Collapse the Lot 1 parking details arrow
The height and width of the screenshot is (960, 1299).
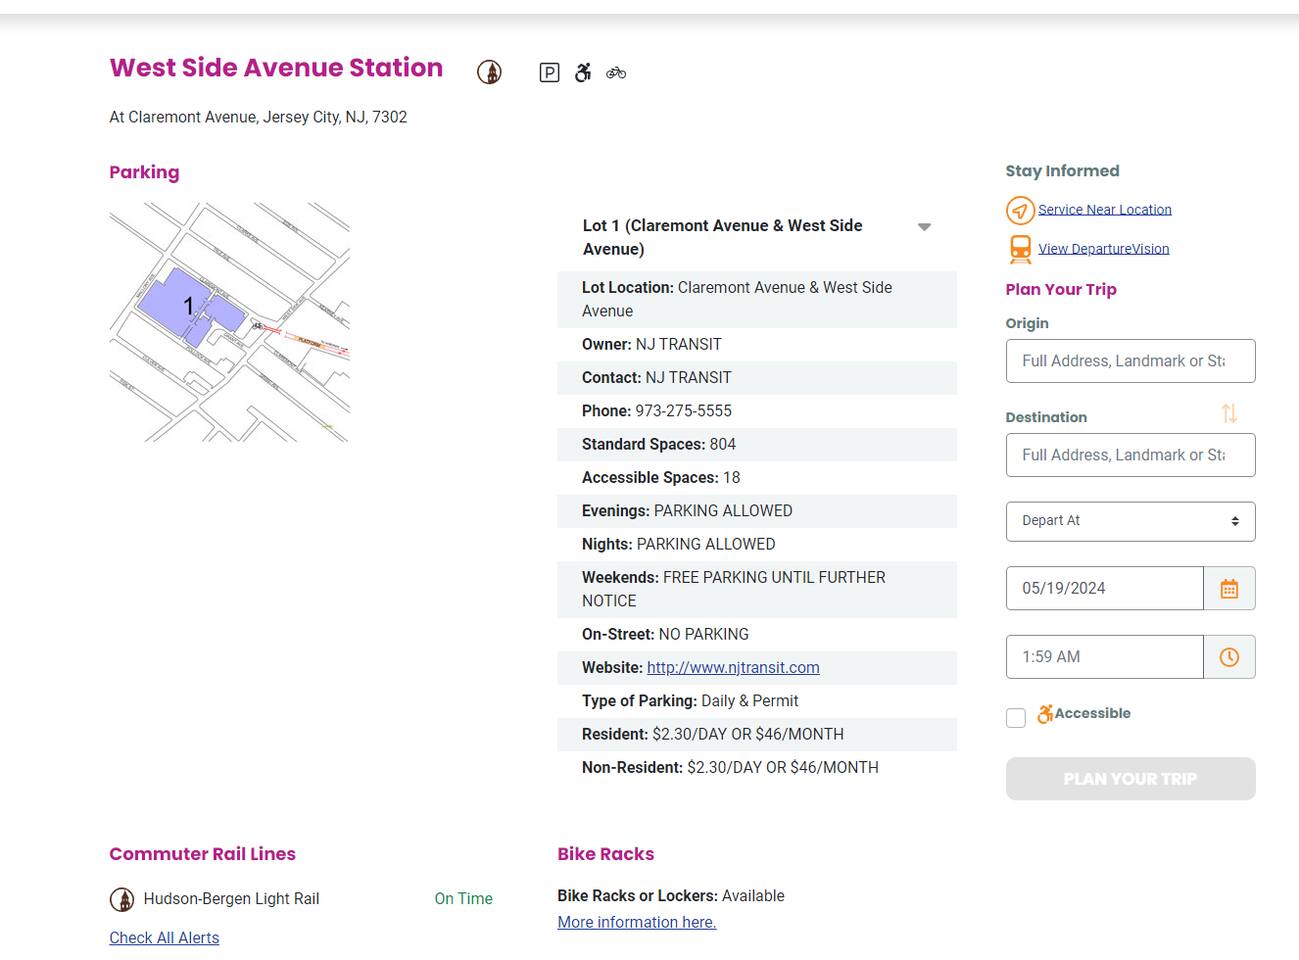tap(924, 227)
